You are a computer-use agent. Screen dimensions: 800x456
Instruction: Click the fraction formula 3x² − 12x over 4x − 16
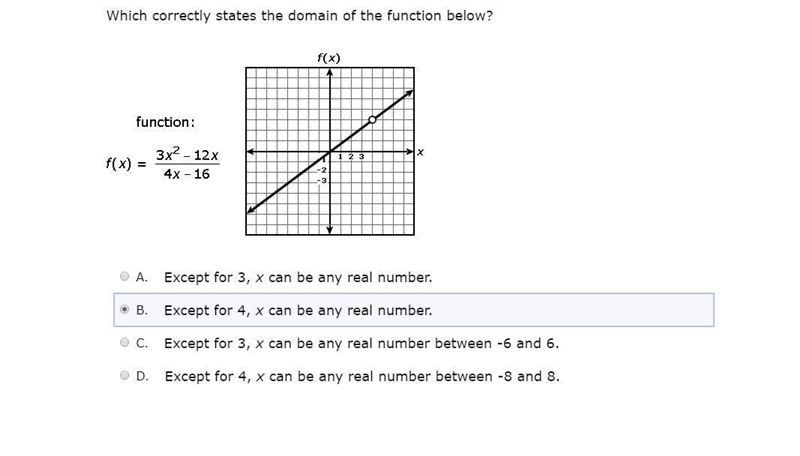point(187,164)
